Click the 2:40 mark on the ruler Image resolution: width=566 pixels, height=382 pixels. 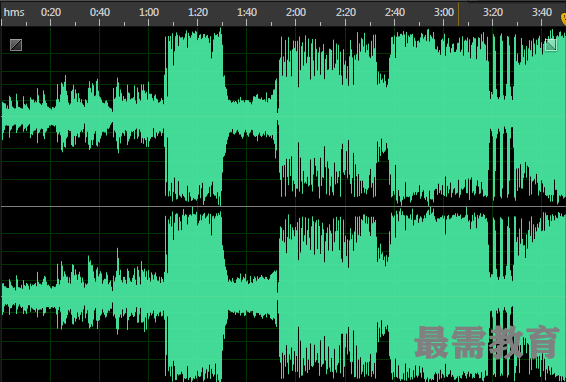point(395,12)
